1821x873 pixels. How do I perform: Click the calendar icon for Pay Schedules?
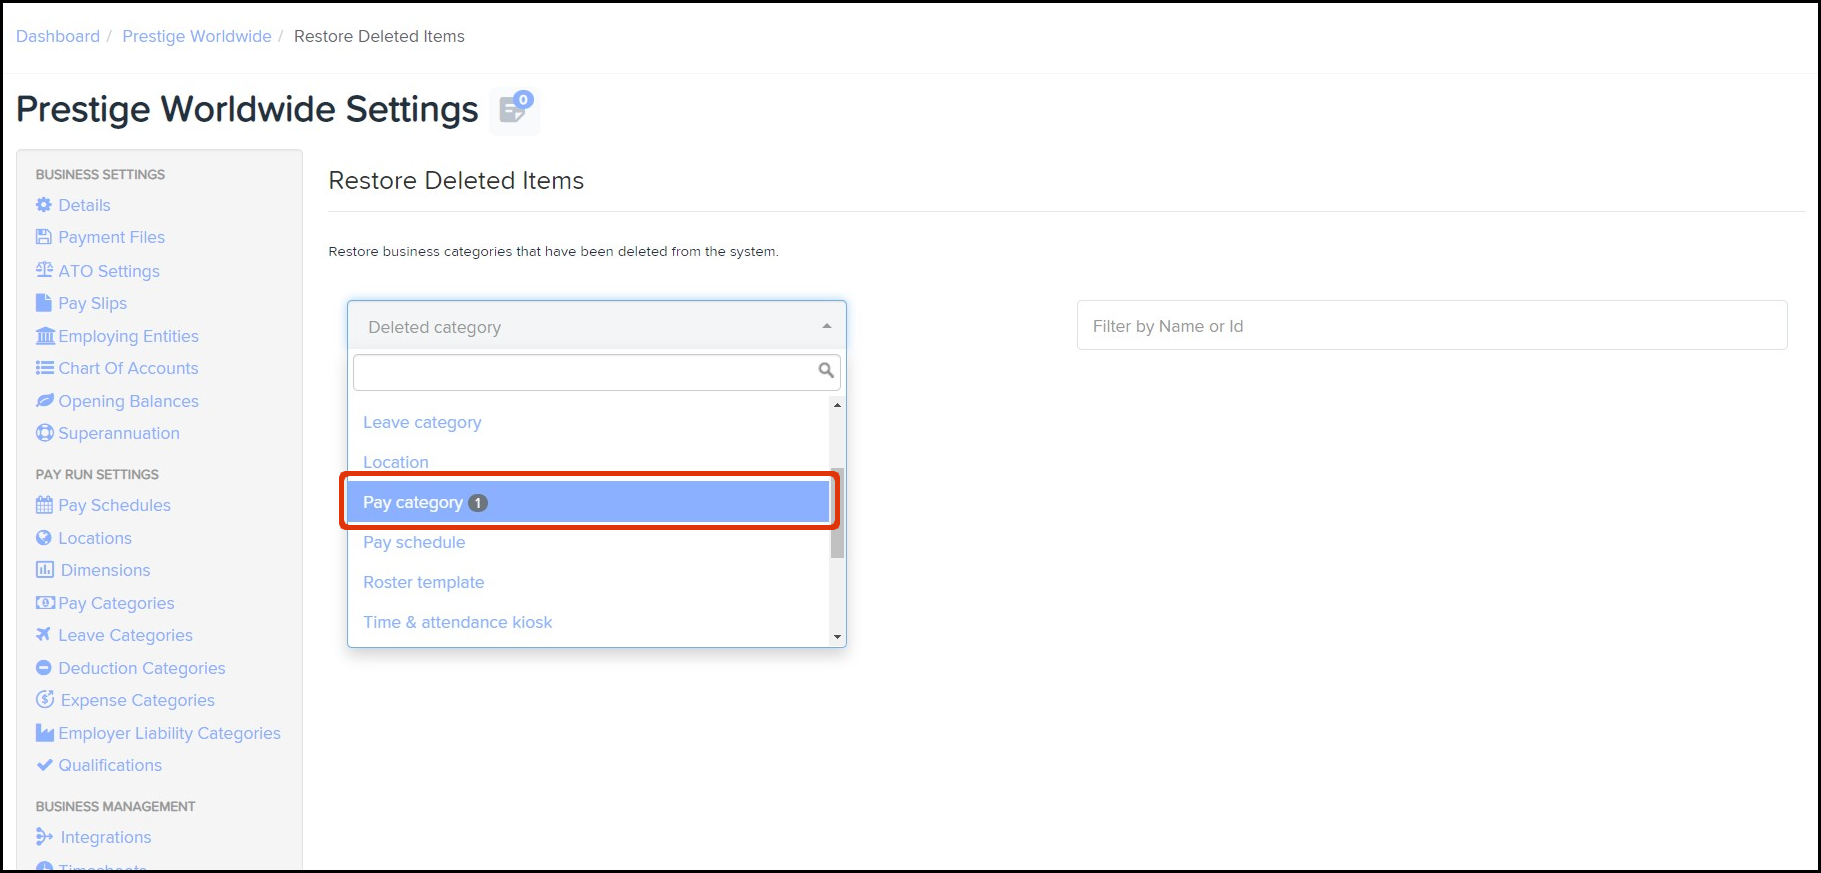[x=44, y=505]
